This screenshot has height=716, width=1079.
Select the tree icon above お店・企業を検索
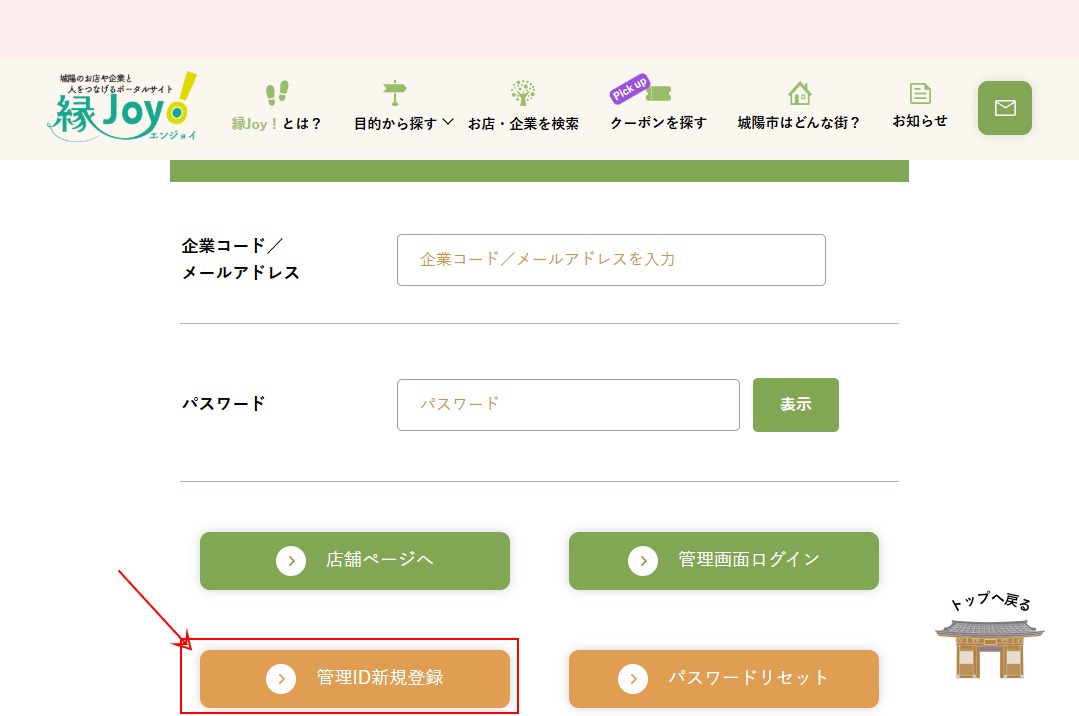pos(522,92)
